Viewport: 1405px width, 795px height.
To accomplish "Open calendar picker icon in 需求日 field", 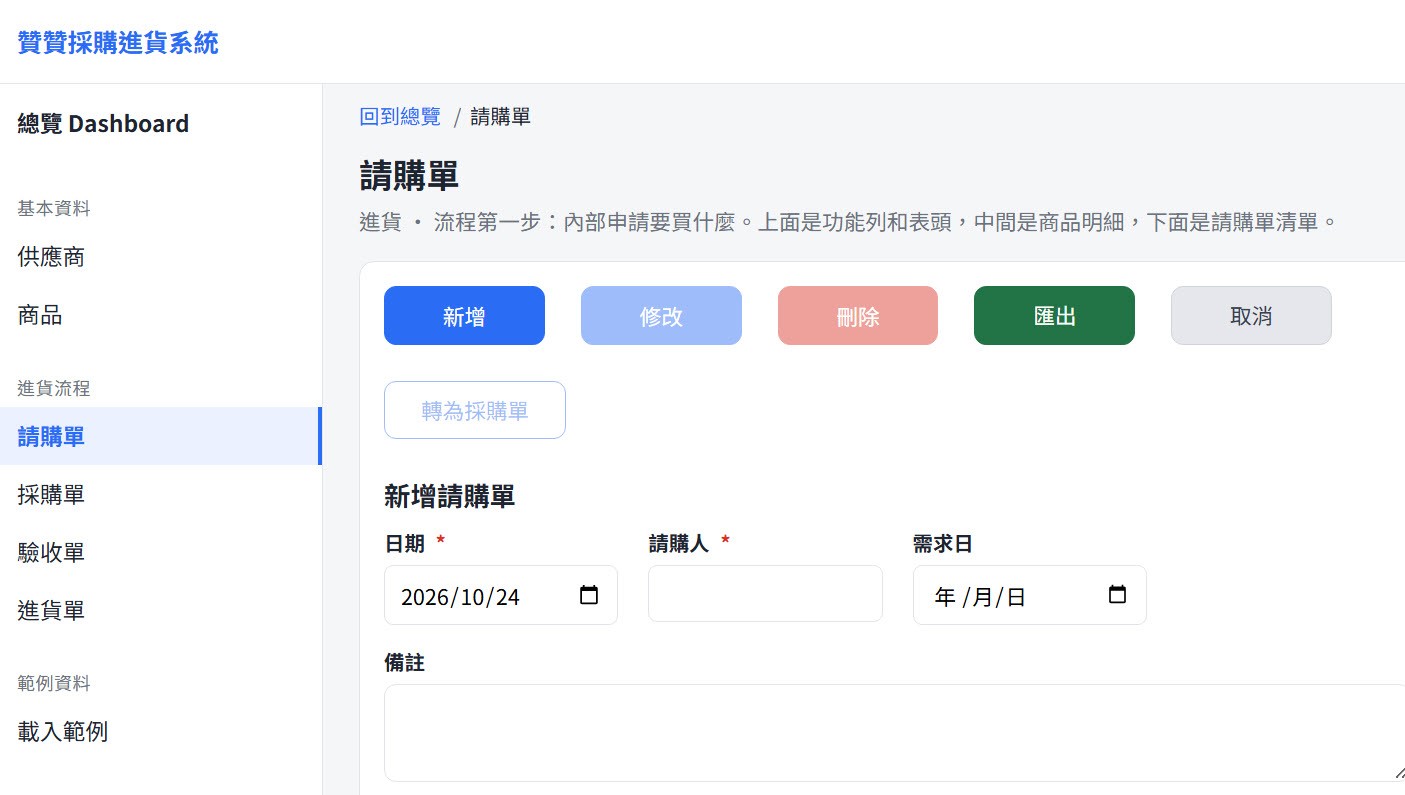I will point(1117,595).
